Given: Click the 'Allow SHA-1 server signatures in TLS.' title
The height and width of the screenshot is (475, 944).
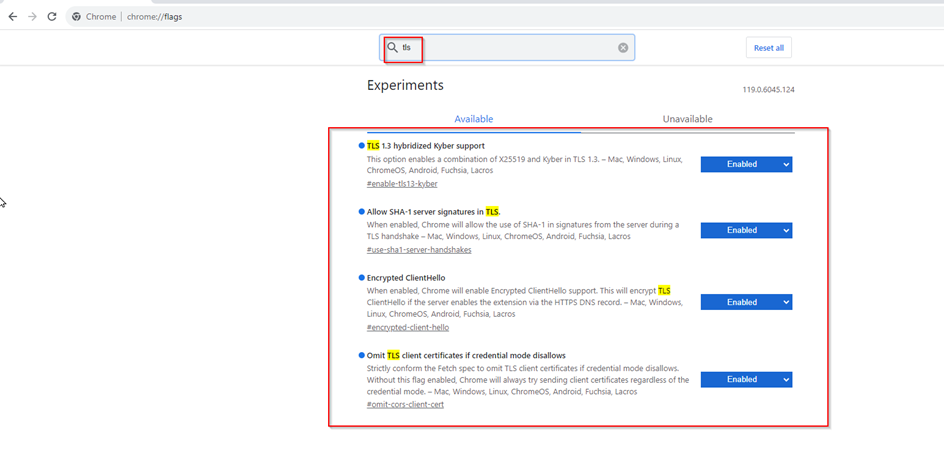Looking at the screenshot, I should [433, 212].
